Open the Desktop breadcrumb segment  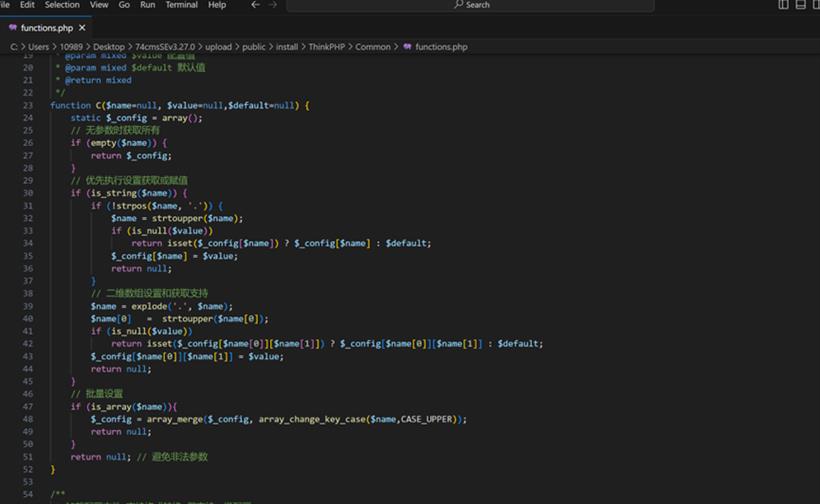tap(109, 47)
